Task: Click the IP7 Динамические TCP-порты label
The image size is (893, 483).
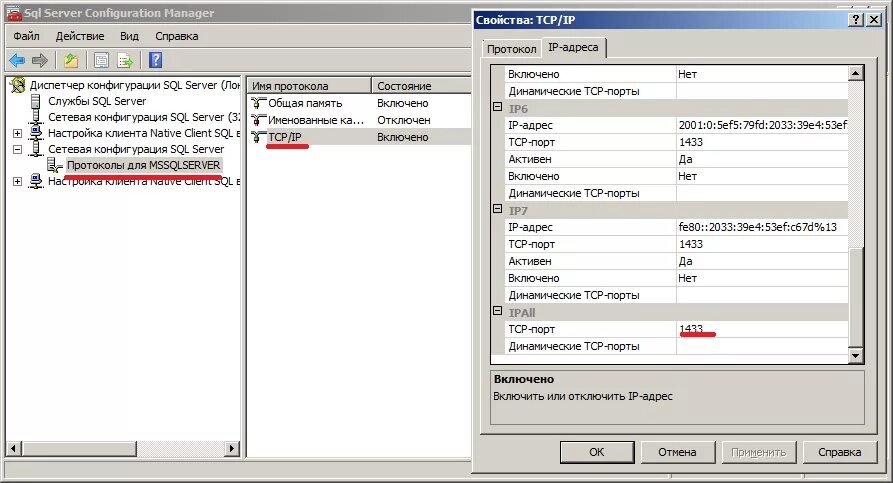Action: [x=574, y=296]
